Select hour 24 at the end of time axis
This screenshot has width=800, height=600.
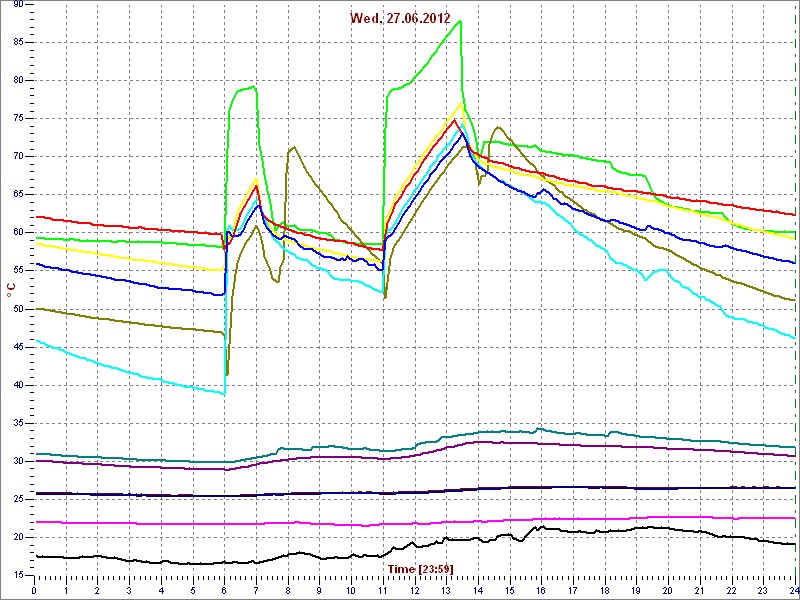(x=794, y=589)
